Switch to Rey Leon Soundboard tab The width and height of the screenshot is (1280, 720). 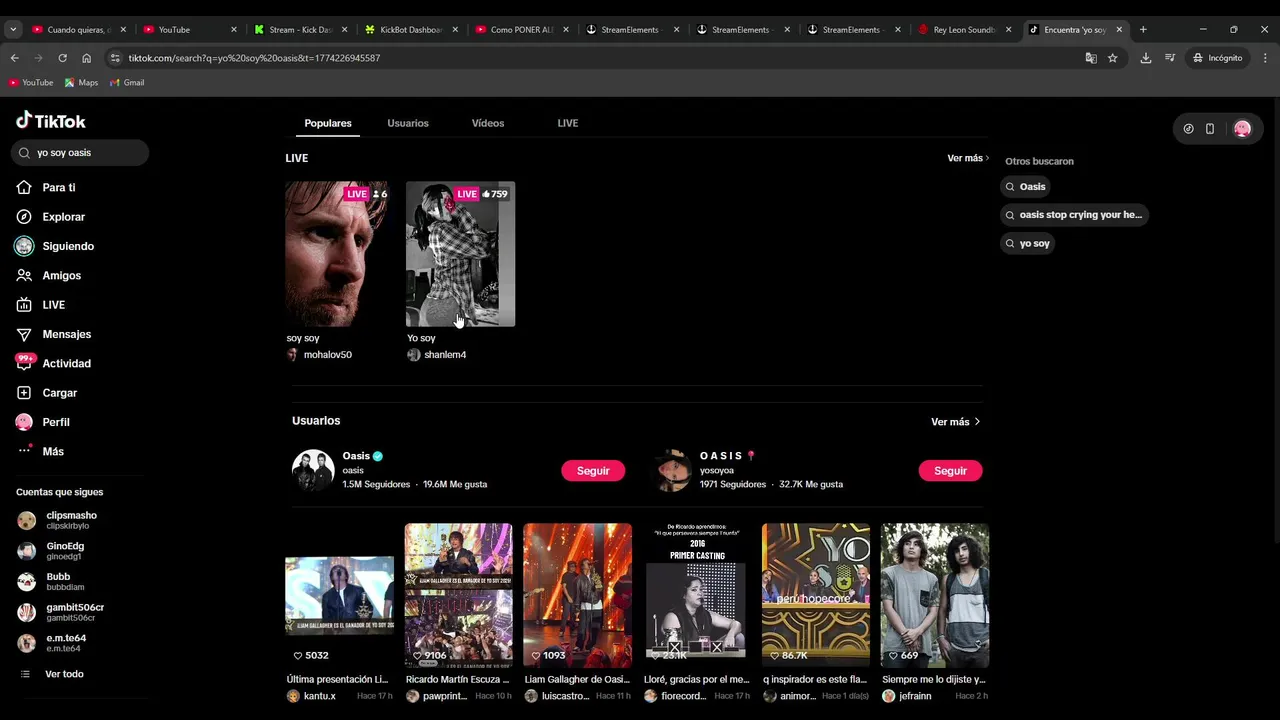(965, 30)
